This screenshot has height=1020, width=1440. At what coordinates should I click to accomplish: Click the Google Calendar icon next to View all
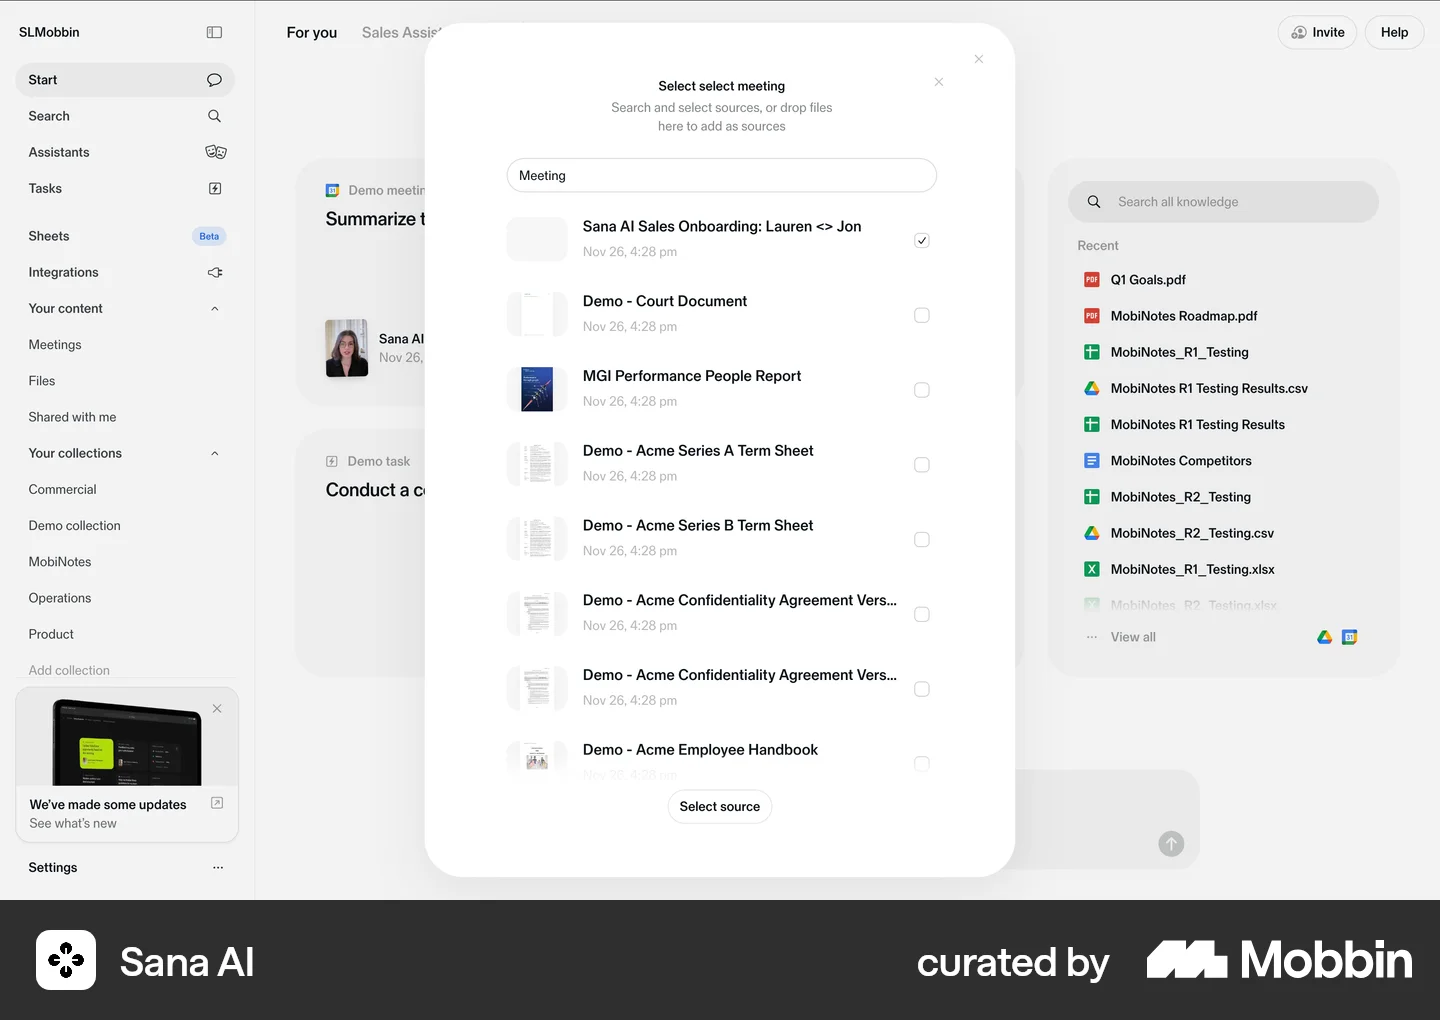(x=1349, y=637)
